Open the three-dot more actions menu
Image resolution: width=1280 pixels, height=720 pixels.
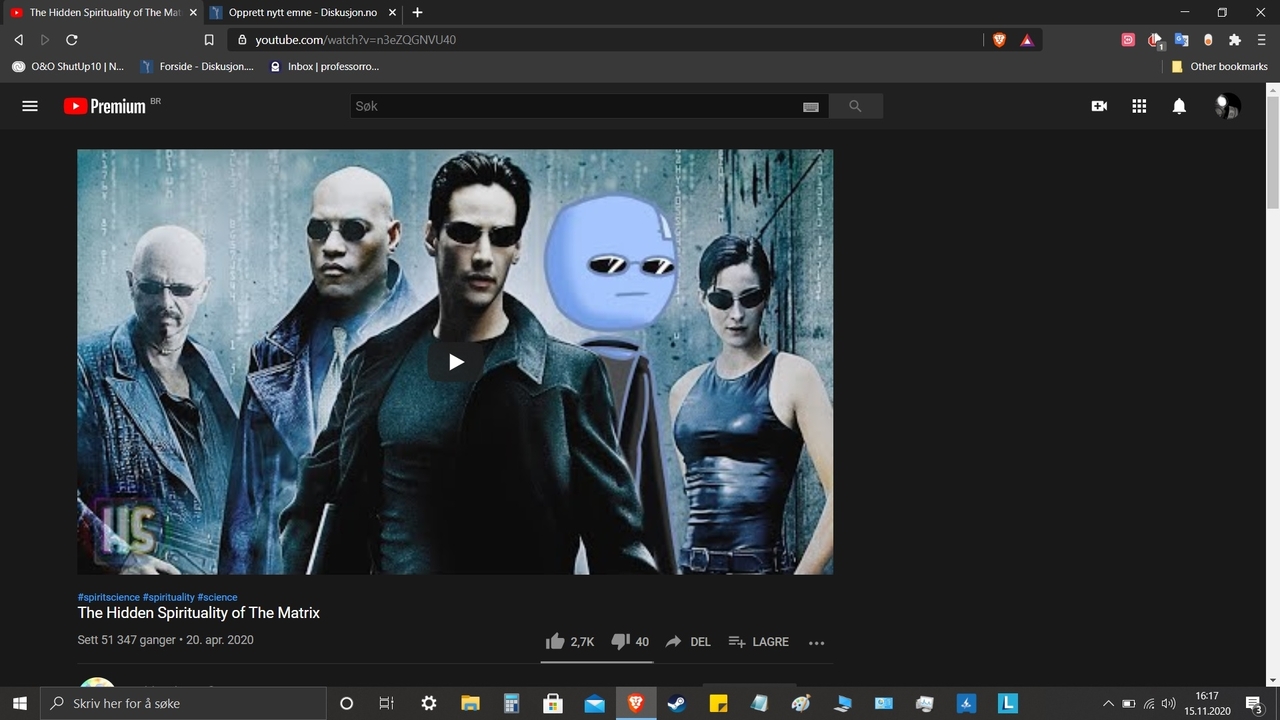(816, 643)
